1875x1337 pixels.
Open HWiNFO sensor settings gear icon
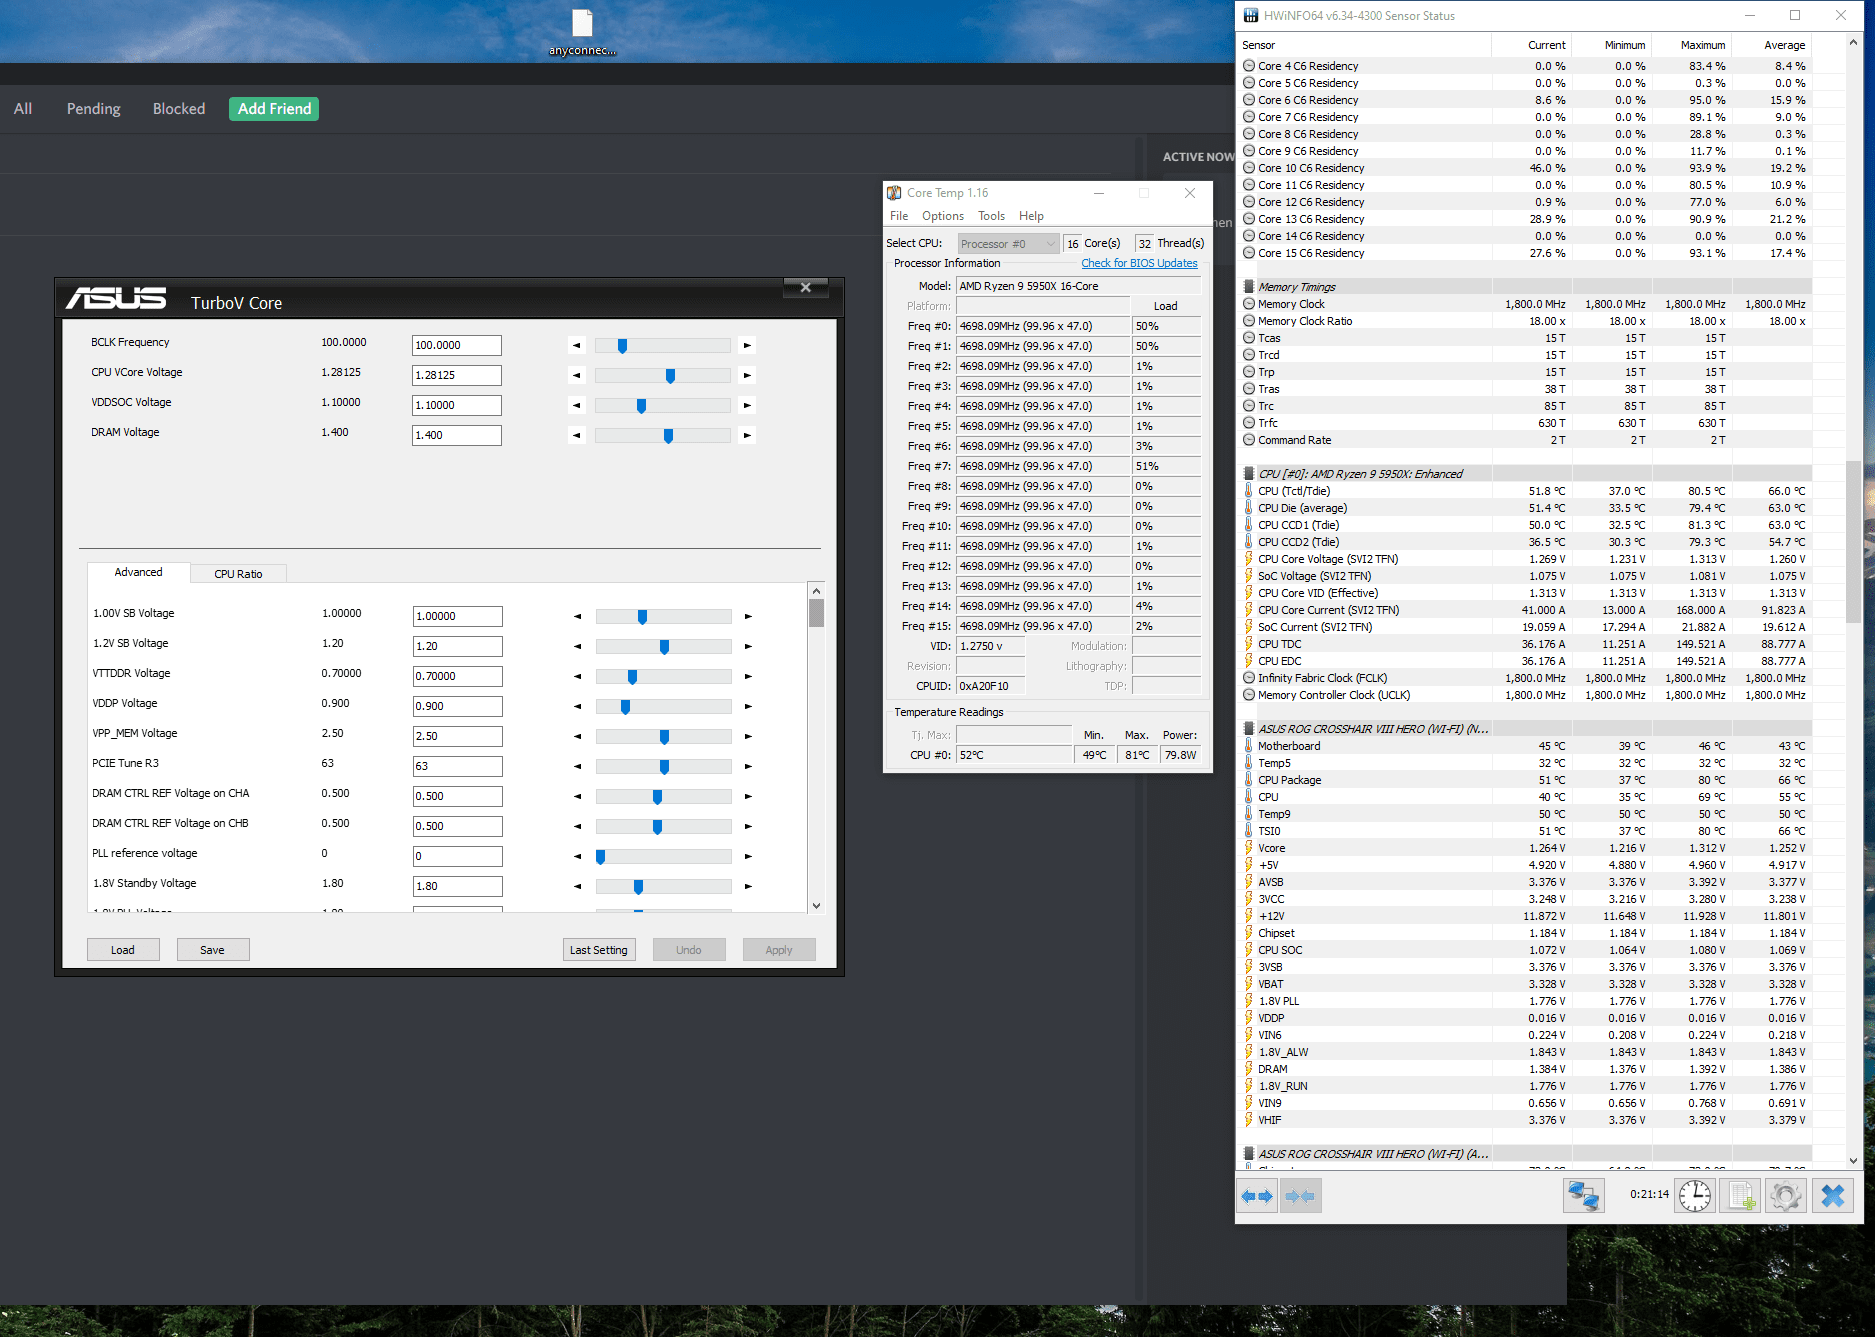pos(1786,1195)
